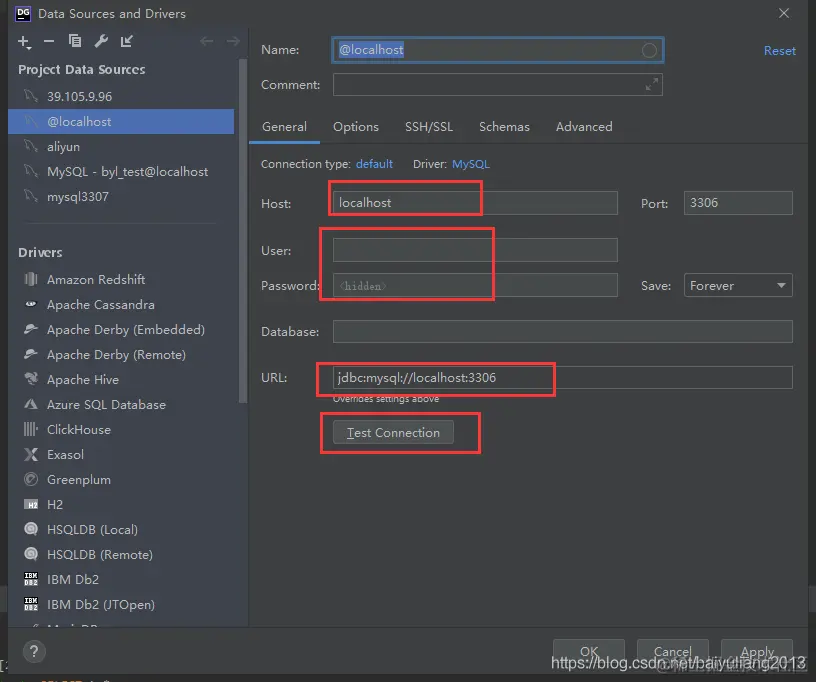Switch to the General tab
The height and width of the screenshot is (682, 816).
pos(284,126)
